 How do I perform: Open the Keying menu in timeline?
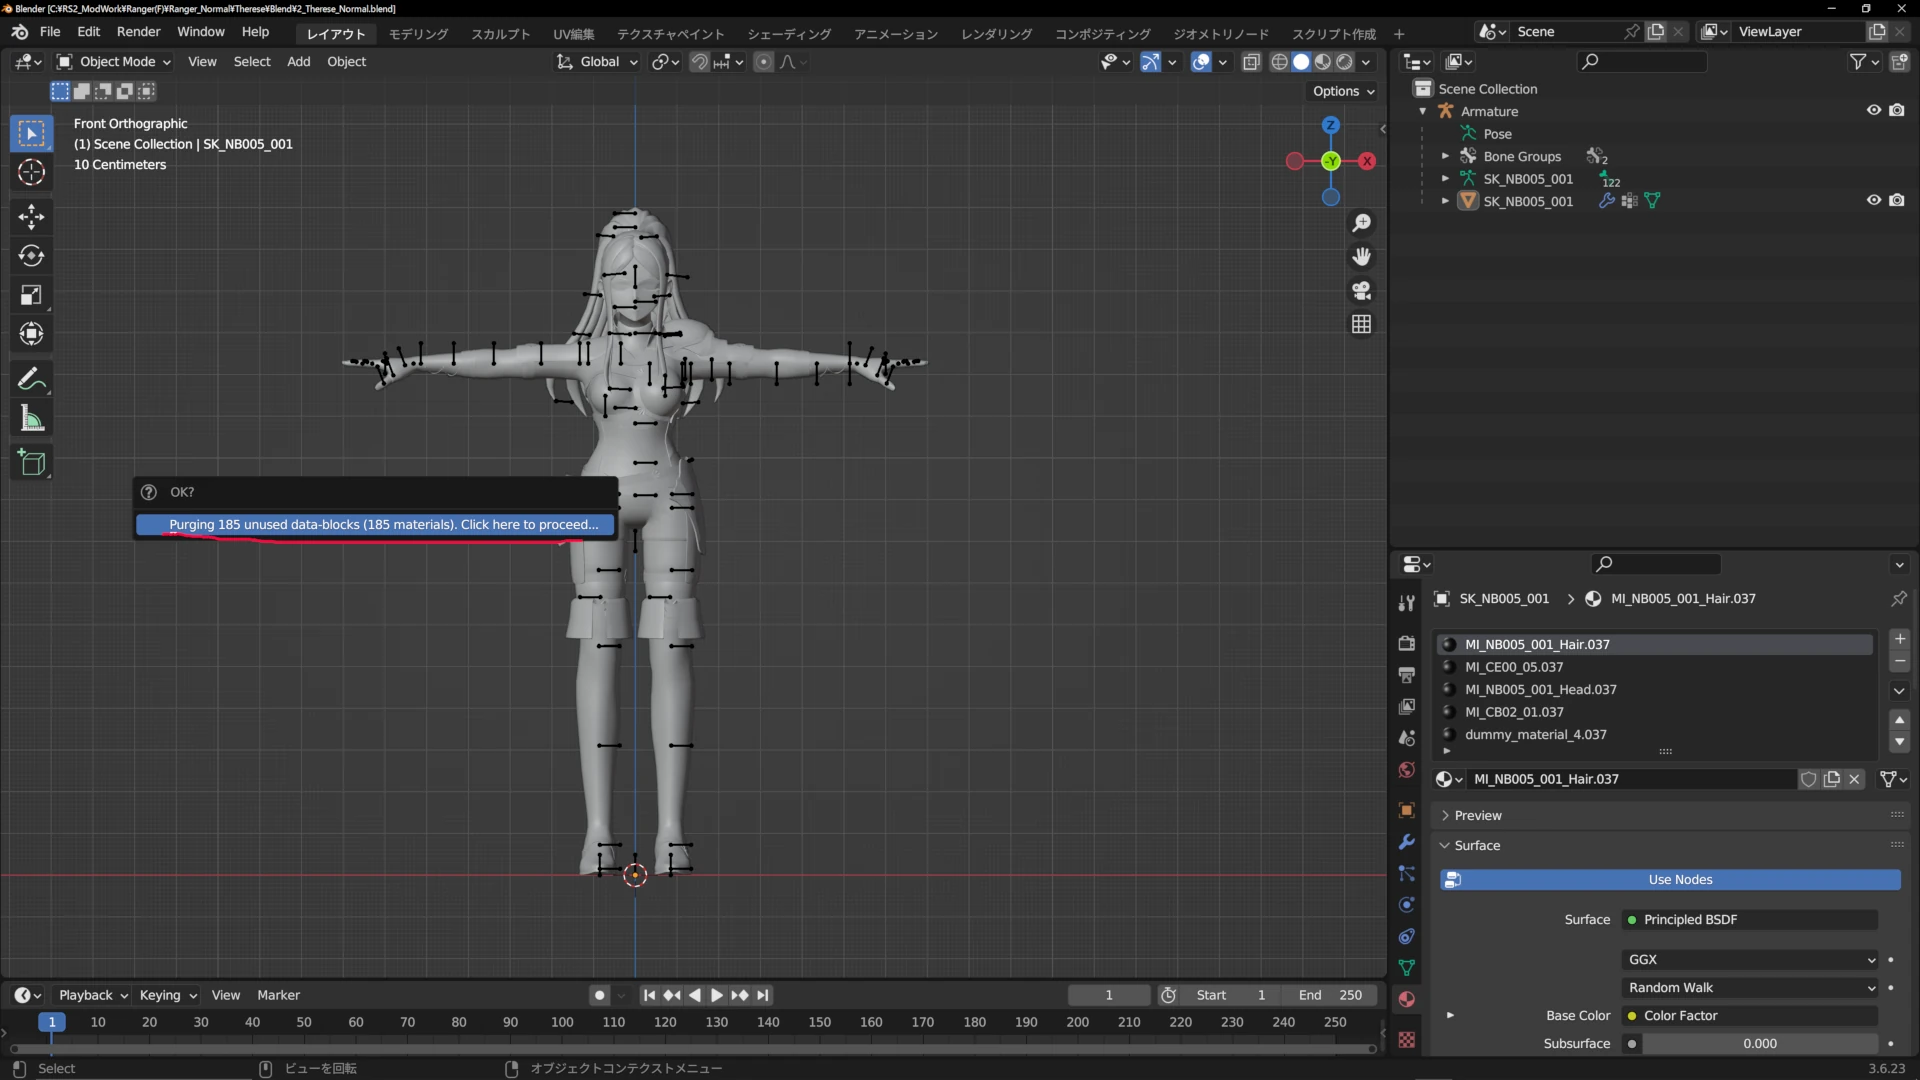167,996
